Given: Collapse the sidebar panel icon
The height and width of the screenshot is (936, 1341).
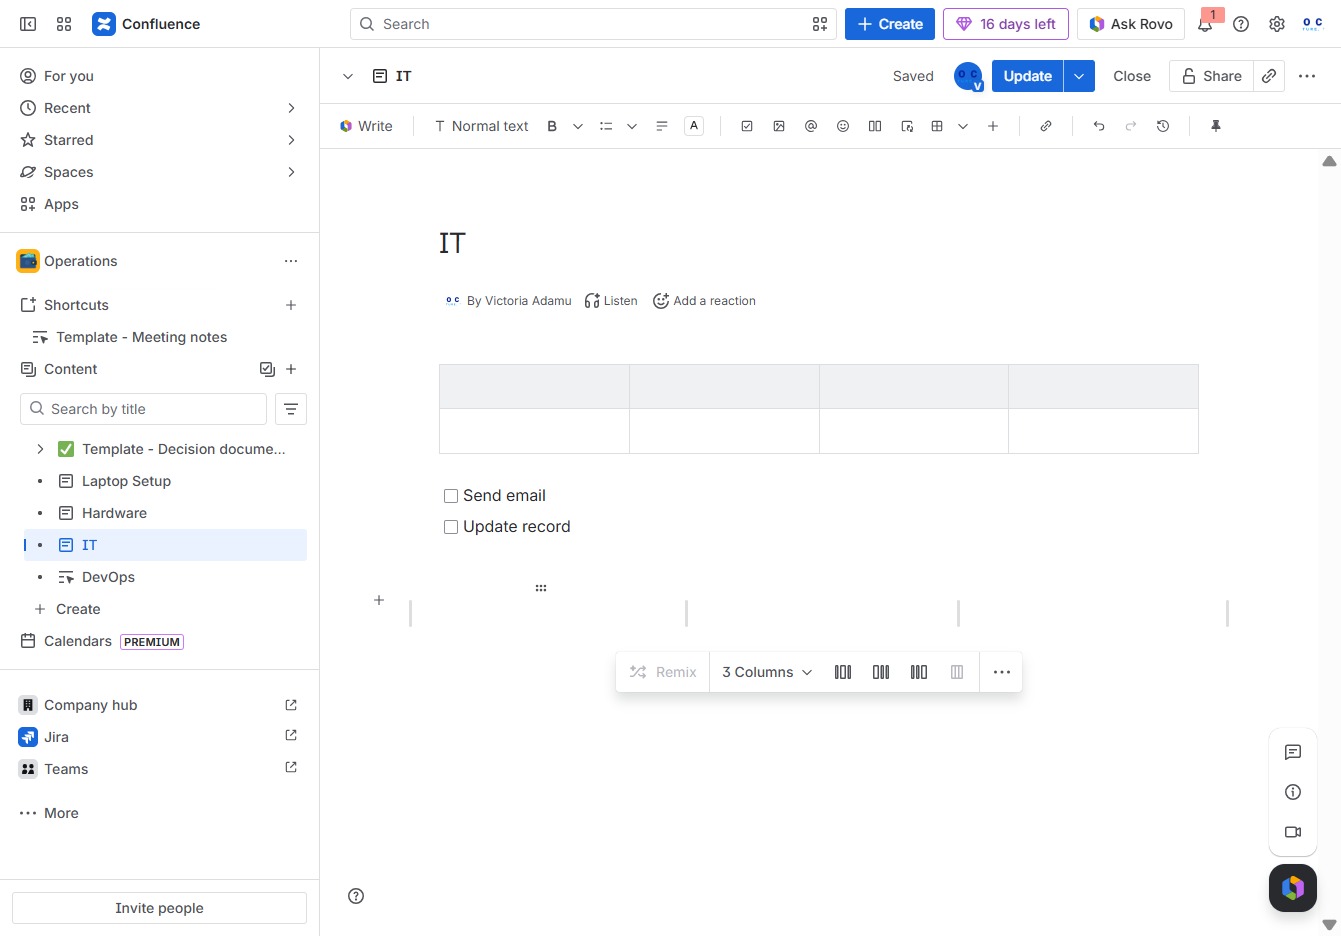Looking at the screenshot, I should (x=28, y=24).
